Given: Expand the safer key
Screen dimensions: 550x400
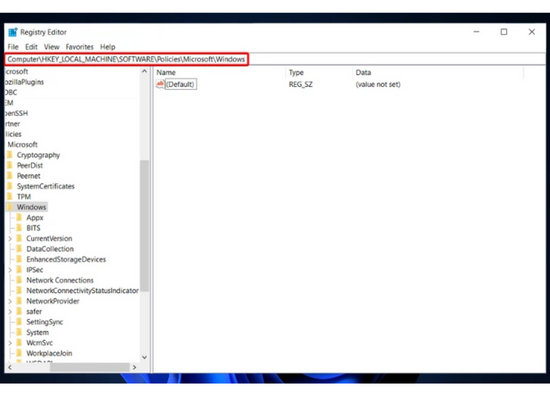Looking at the screenshot, I should click(10, 312).
